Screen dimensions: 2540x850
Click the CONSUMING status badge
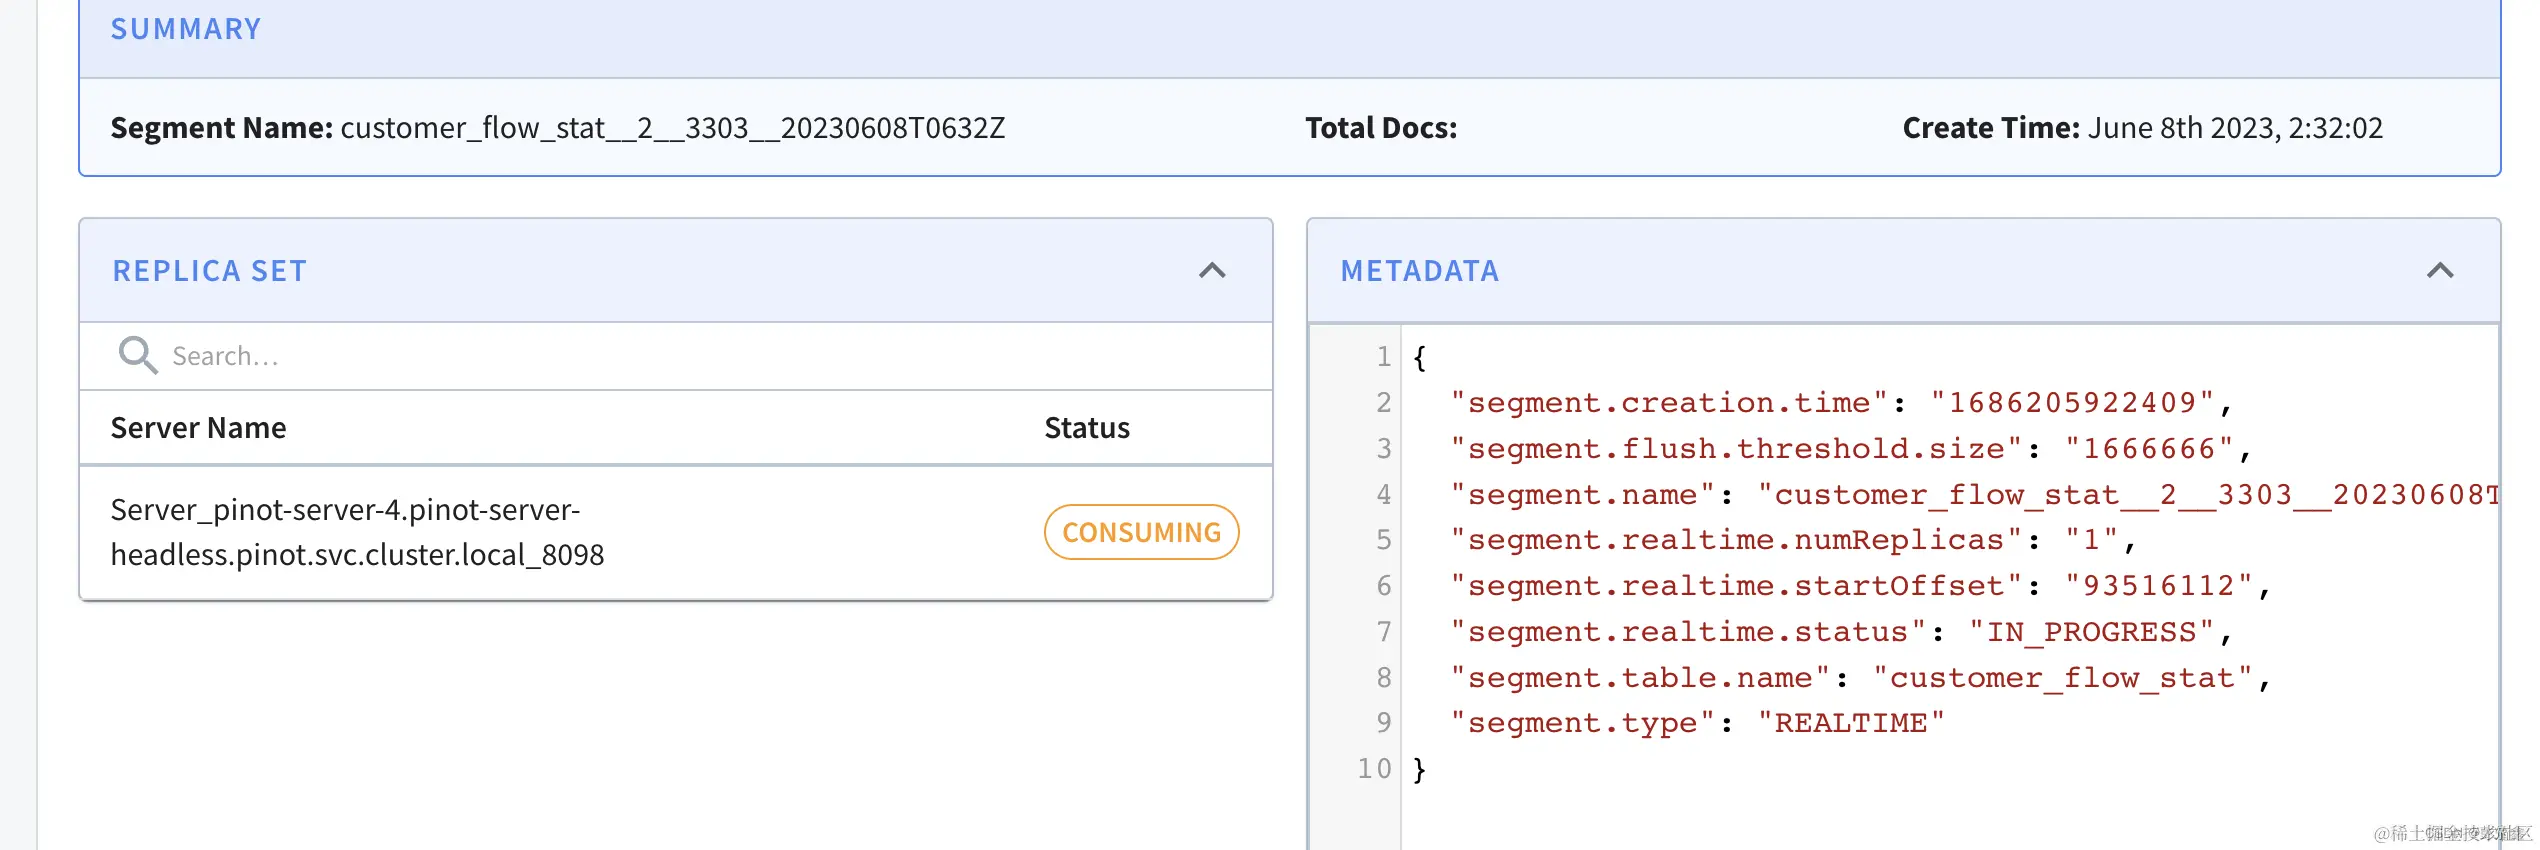coord(1141,532)
